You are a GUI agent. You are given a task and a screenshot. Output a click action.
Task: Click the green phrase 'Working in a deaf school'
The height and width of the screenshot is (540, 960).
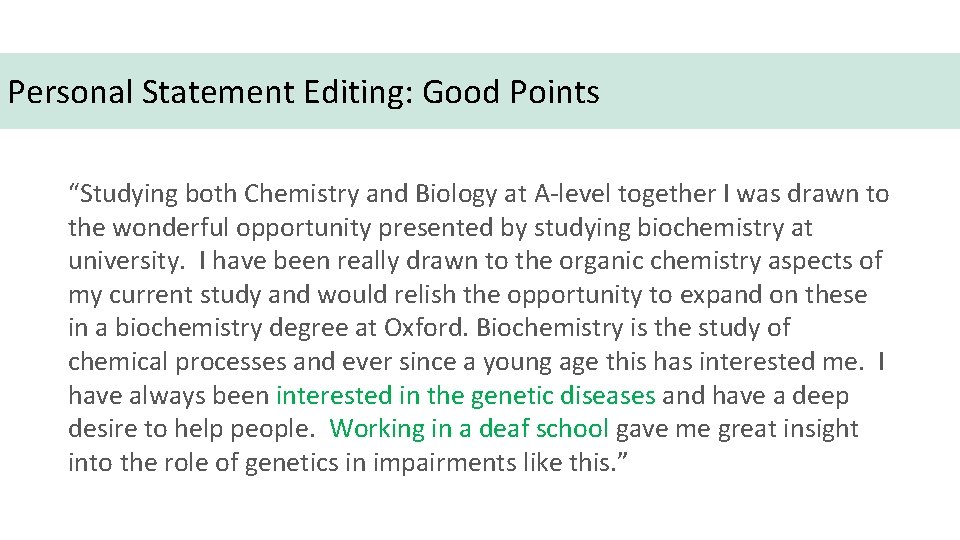[468, 429]
